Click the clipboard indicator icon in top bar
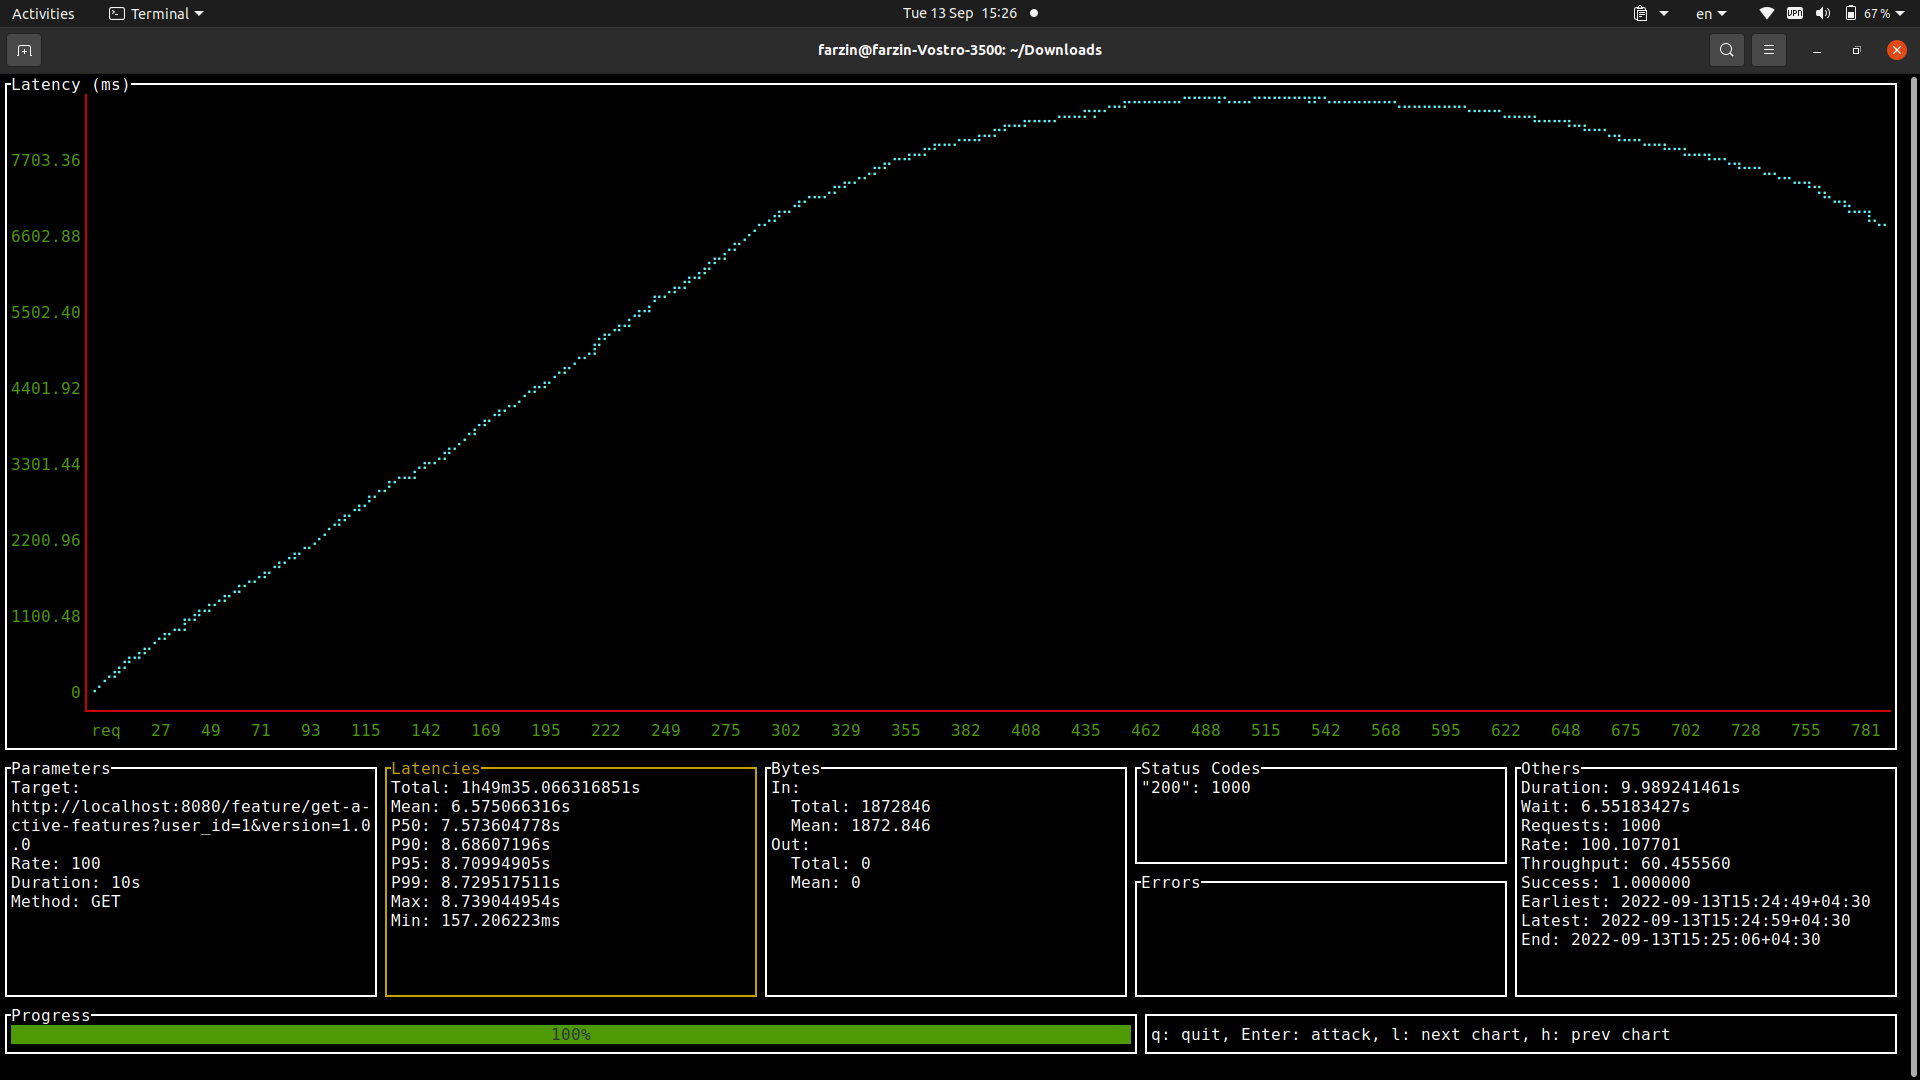 point(1641,14)
